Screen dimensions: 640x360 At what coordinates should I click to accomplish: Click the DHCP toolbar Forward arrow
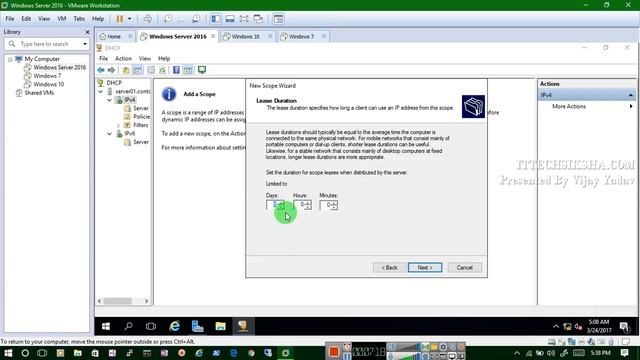[111, 70]
